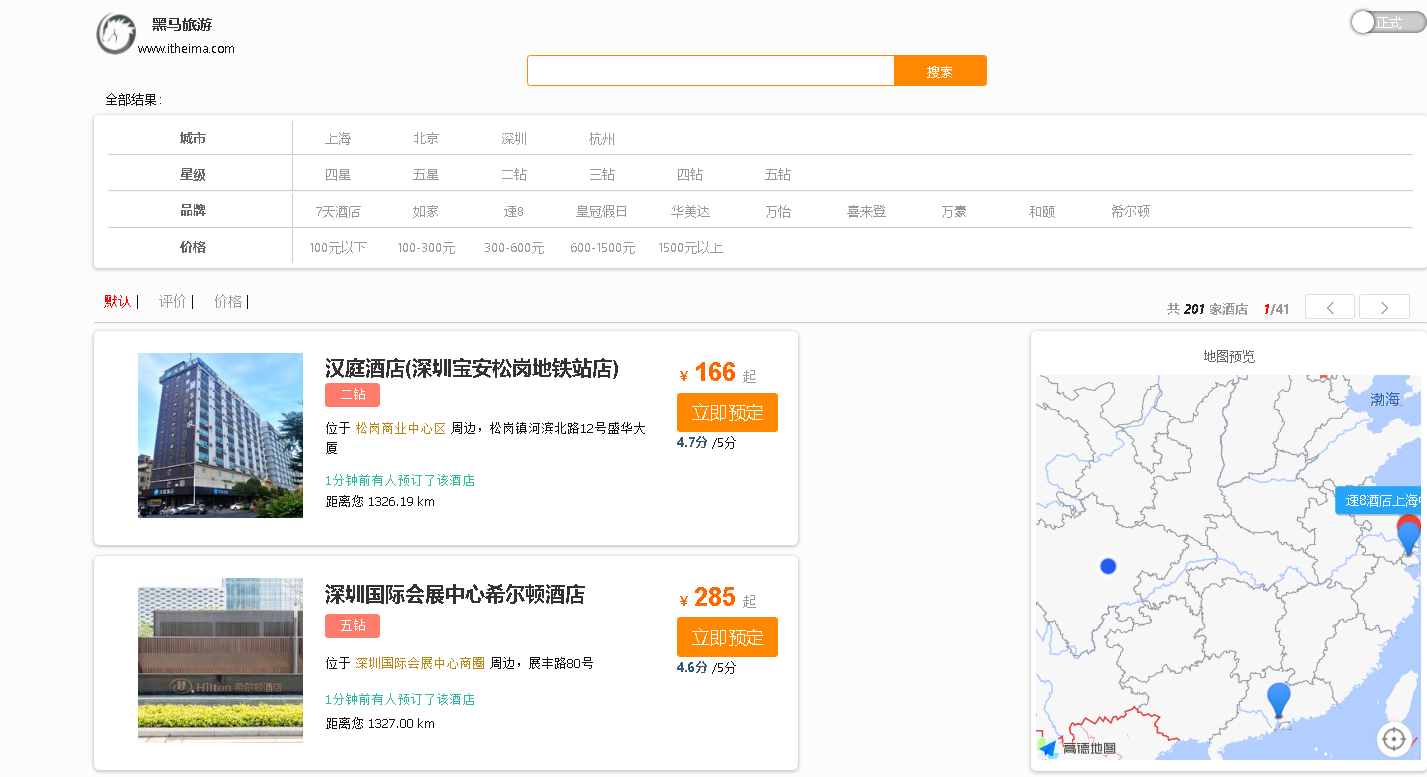Select the 1500元以上 price range
This screenshot has height=777, width=1427.
pos(690,248)
